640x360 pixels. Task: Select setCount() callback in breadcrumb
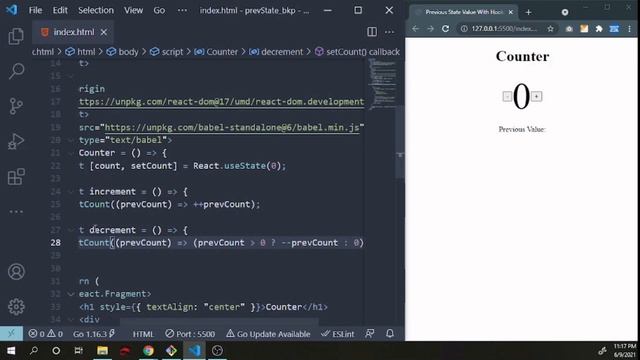click(357, 52)
